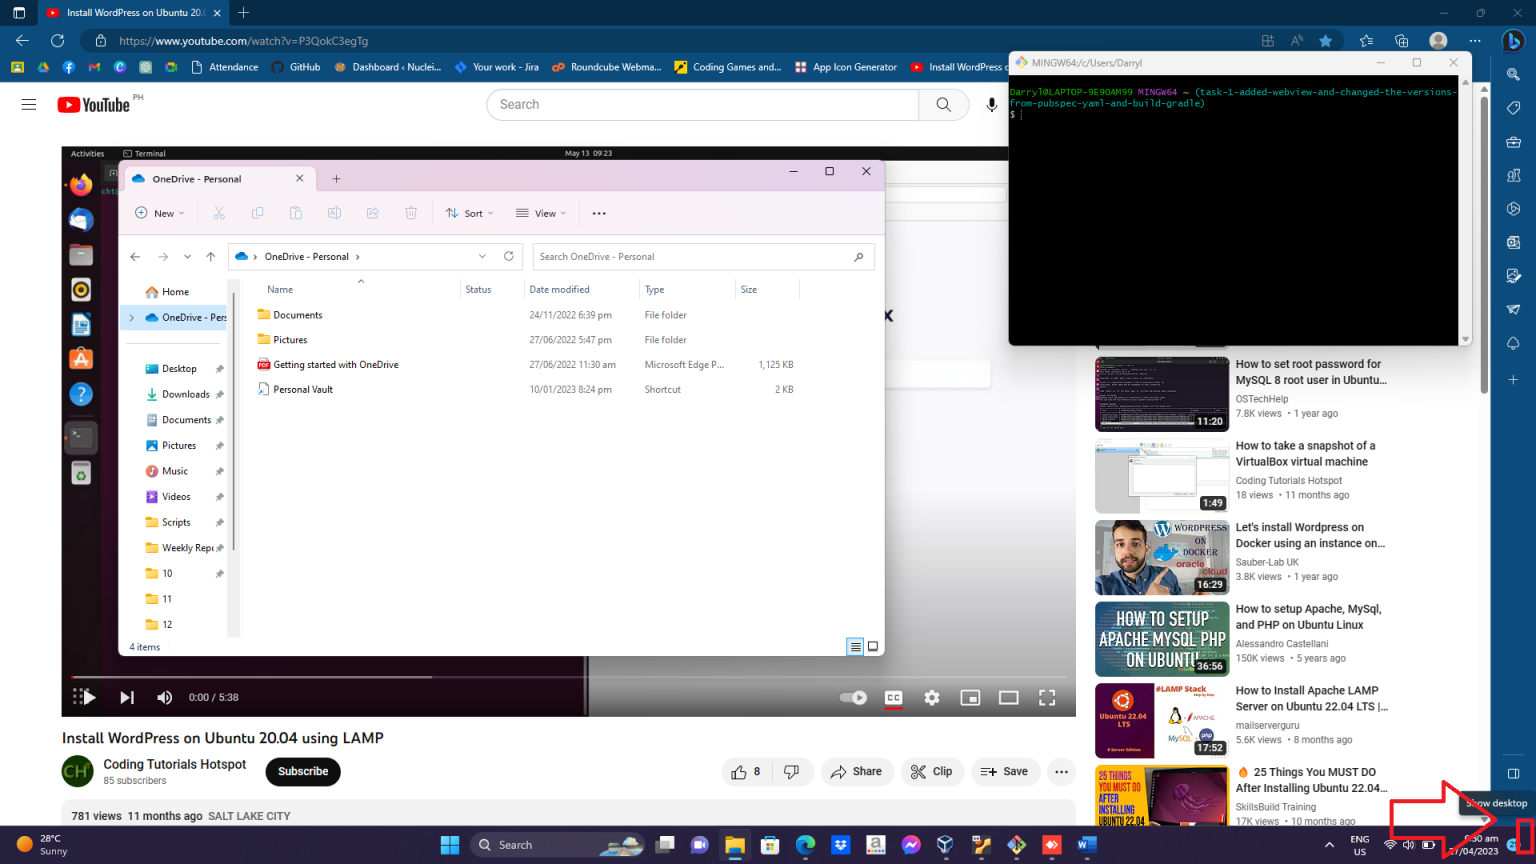Select Downloads in the navigation pane
1536x864 pixels.
click(x=185, y=395)
